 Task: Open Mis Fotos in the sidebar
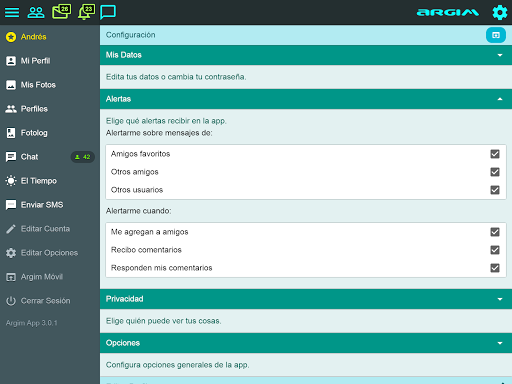(x=50, y=85)
